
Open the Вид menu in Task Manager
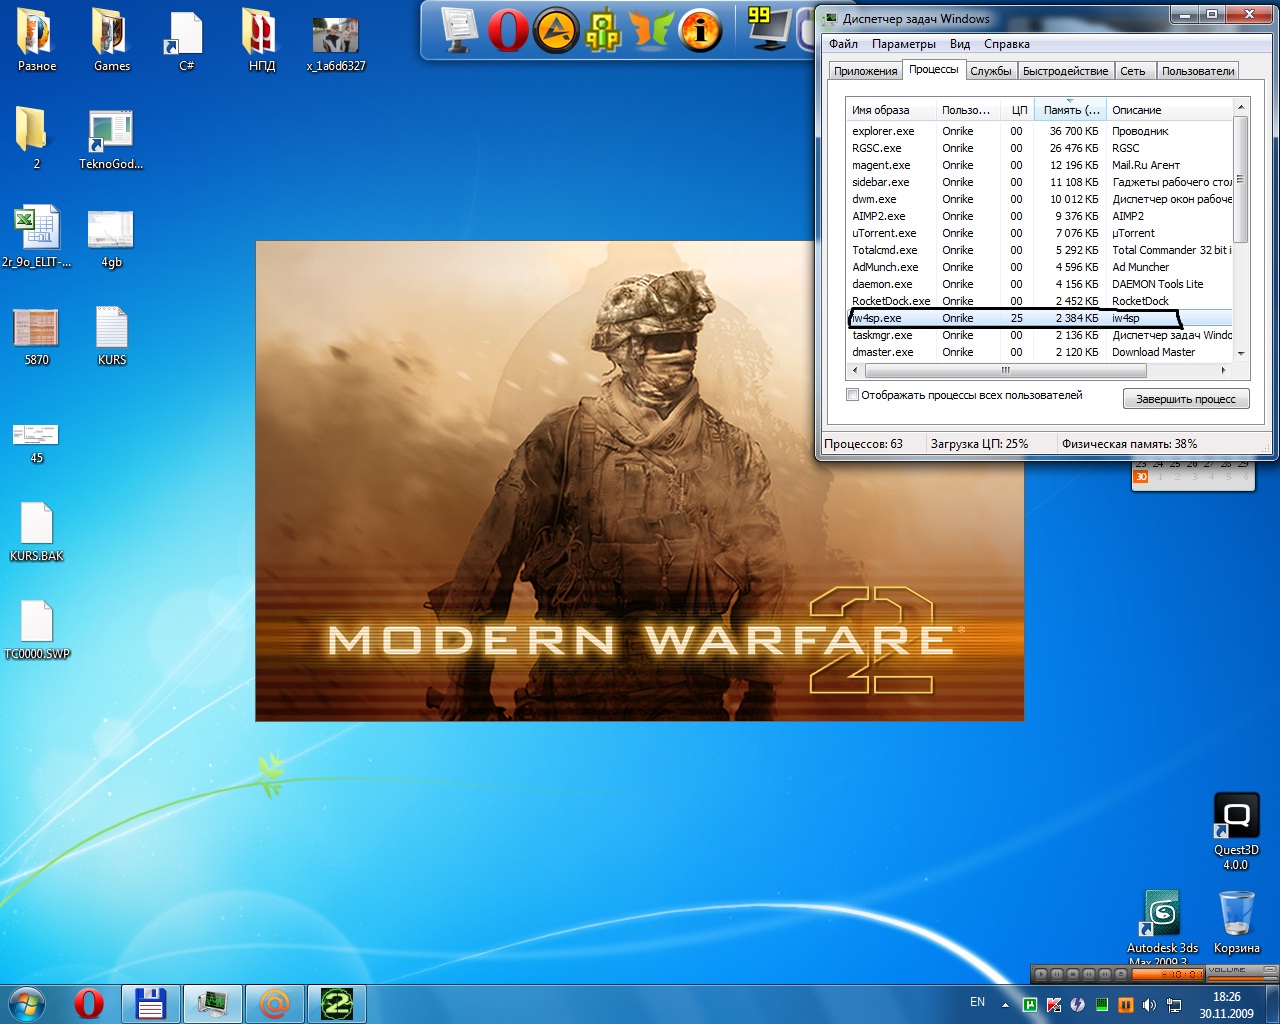(x=960, y=44)
